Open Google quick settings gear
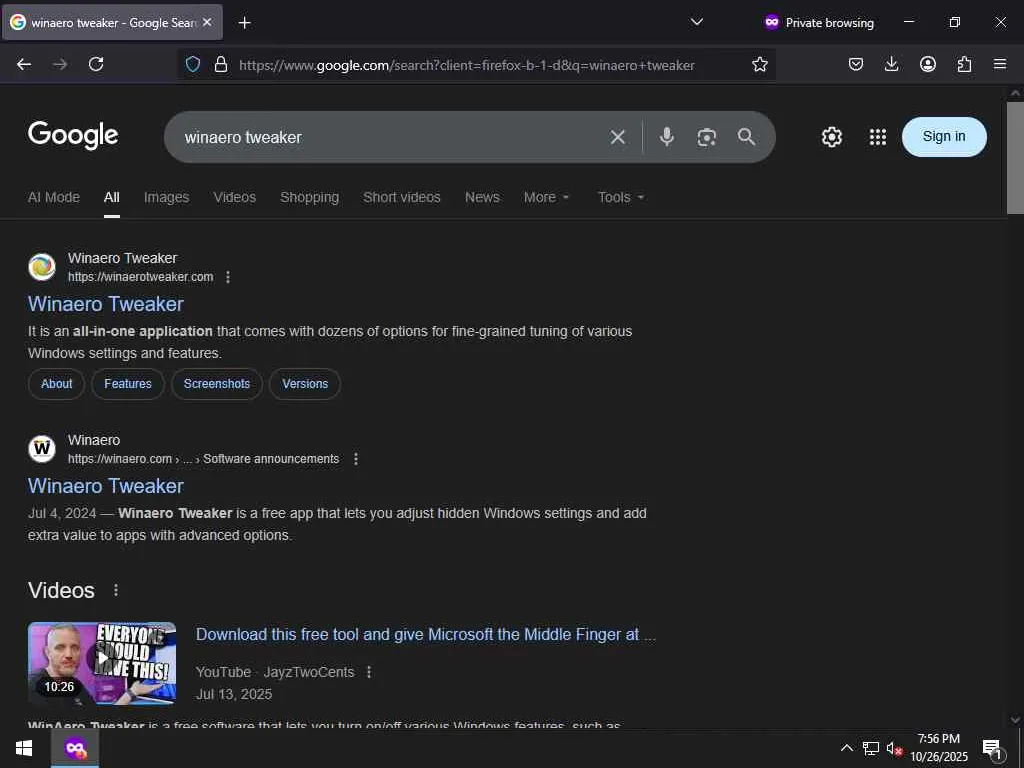Viewport: 1024px width, 768px height. (831, 137)
